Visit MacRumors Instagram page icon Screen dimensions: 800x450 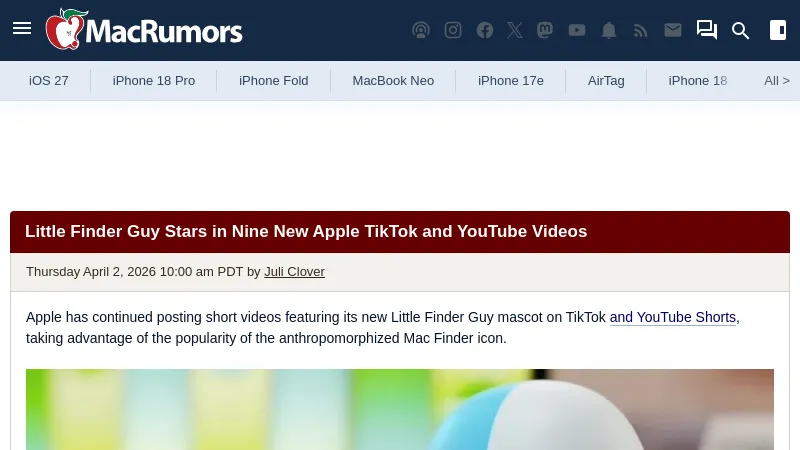453,30
